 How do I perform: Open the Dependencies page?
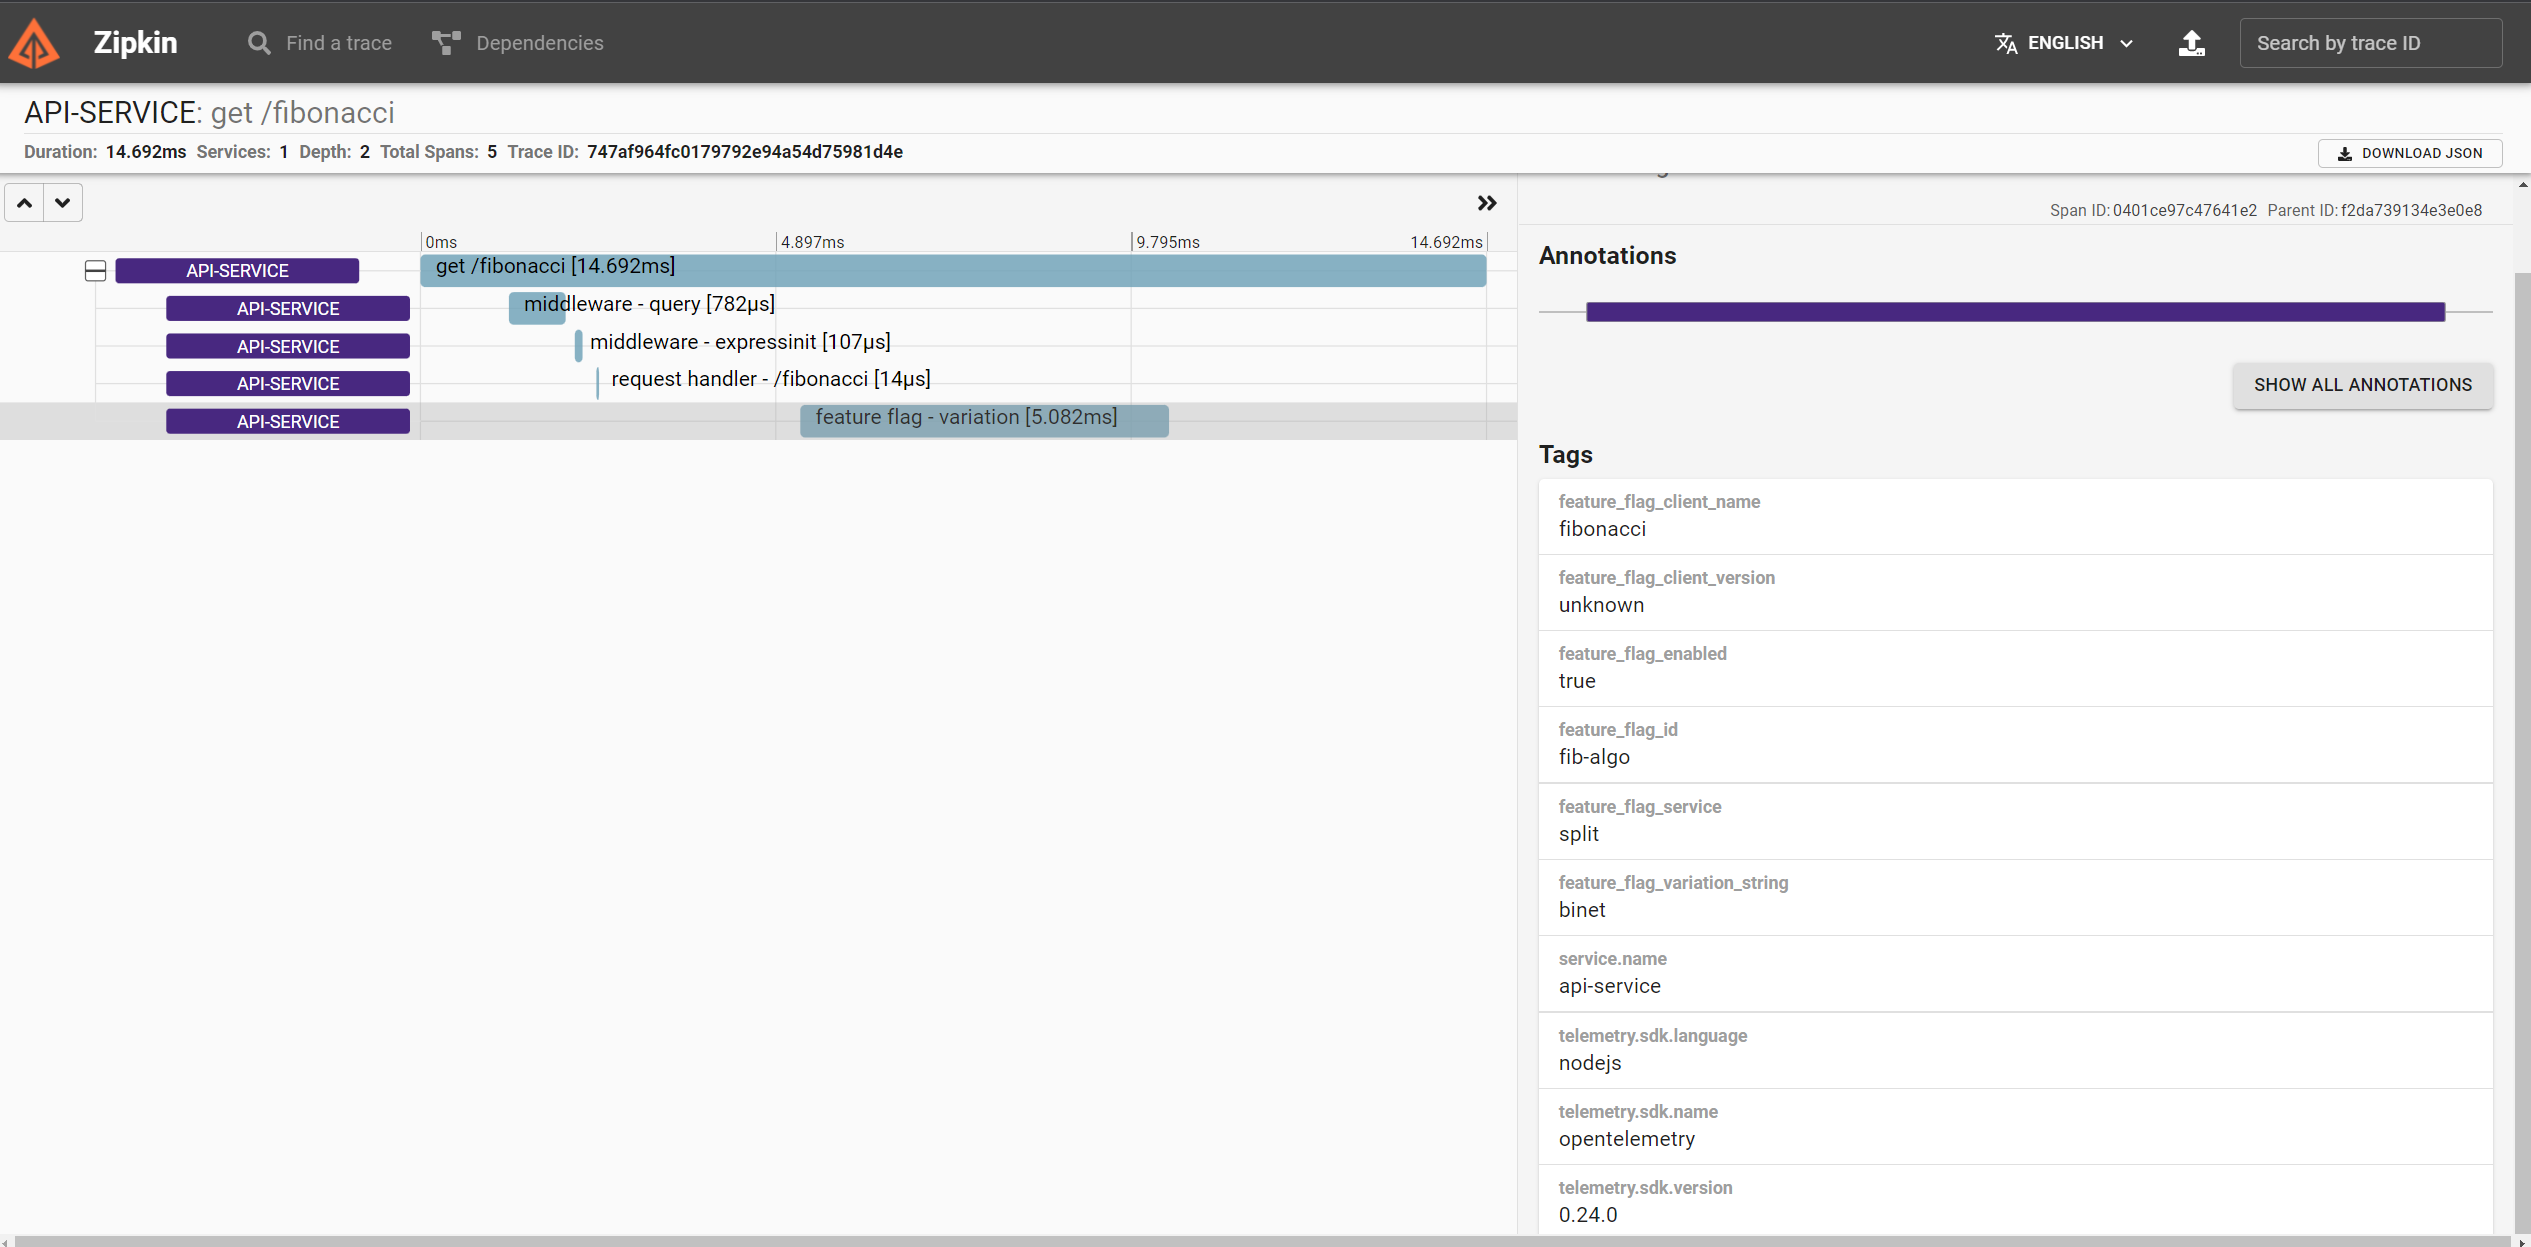click(539, 43)
